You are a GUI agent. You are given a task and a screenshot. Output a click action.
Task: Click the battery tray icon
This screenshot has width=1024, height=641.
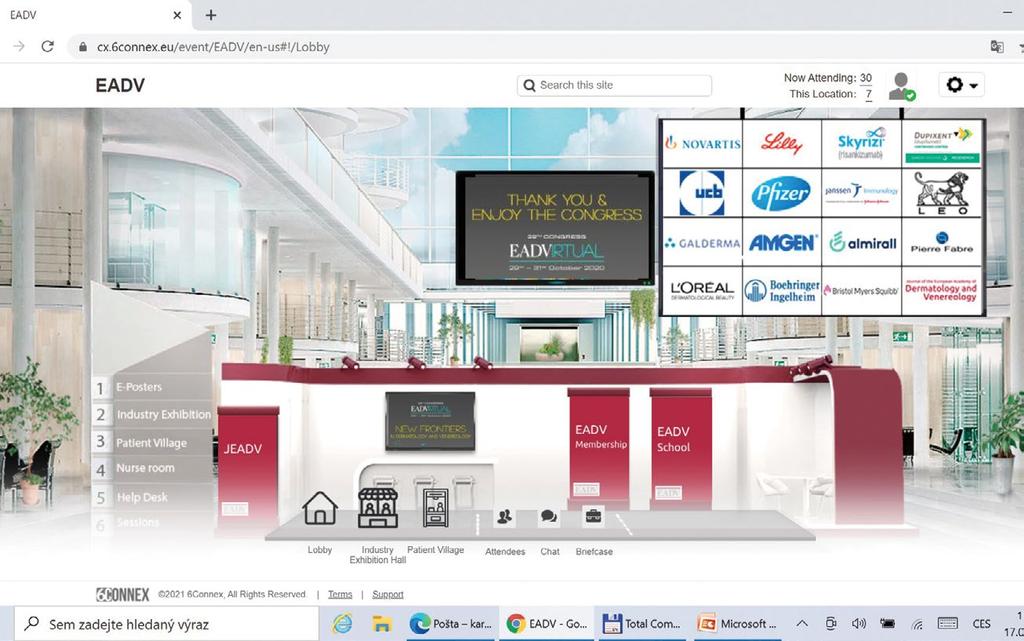point(888,624)
